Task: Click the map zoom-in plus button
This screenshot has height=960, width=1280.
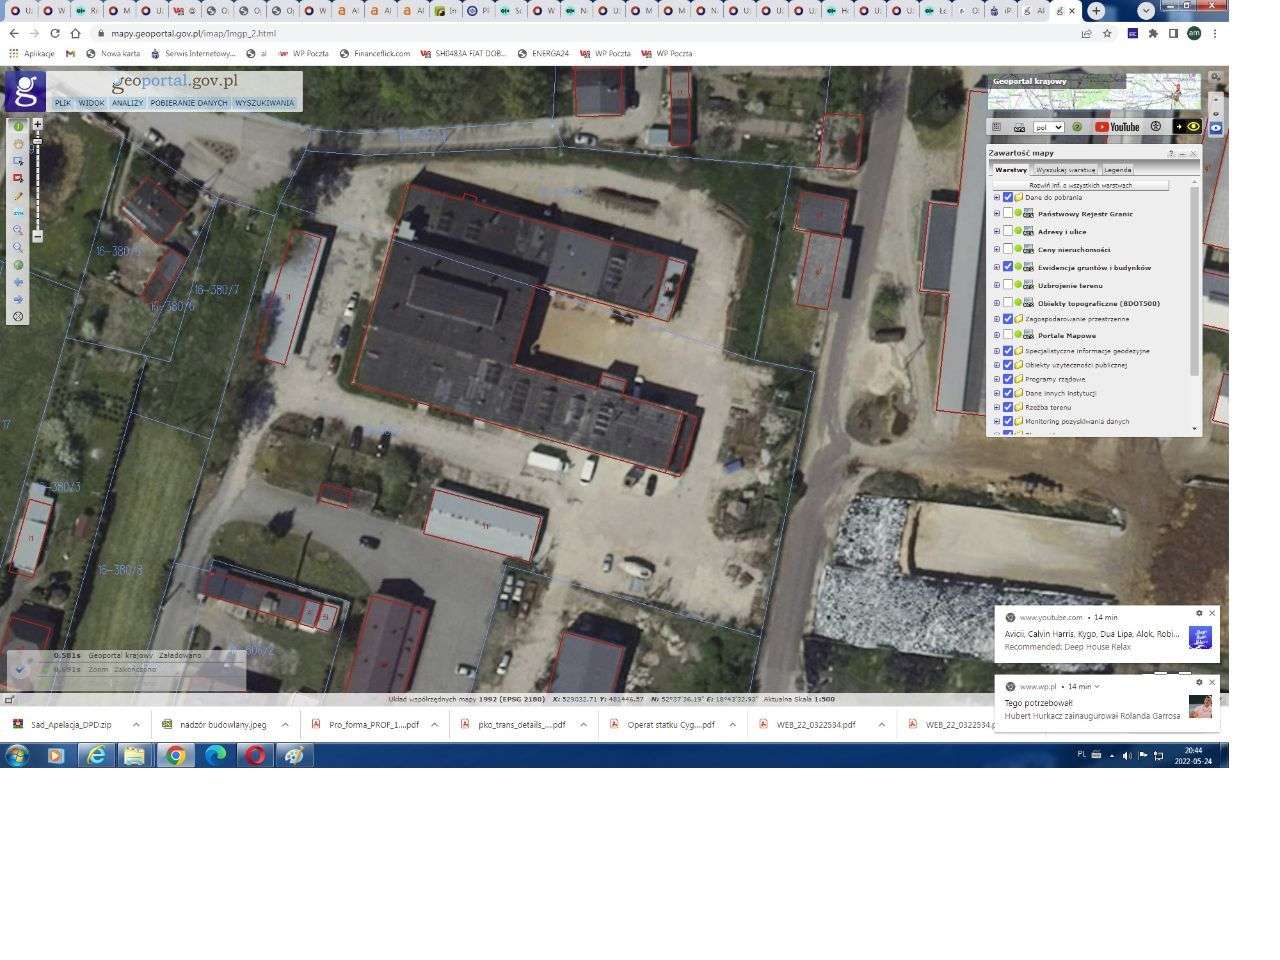Action: [x=38, y=125]
